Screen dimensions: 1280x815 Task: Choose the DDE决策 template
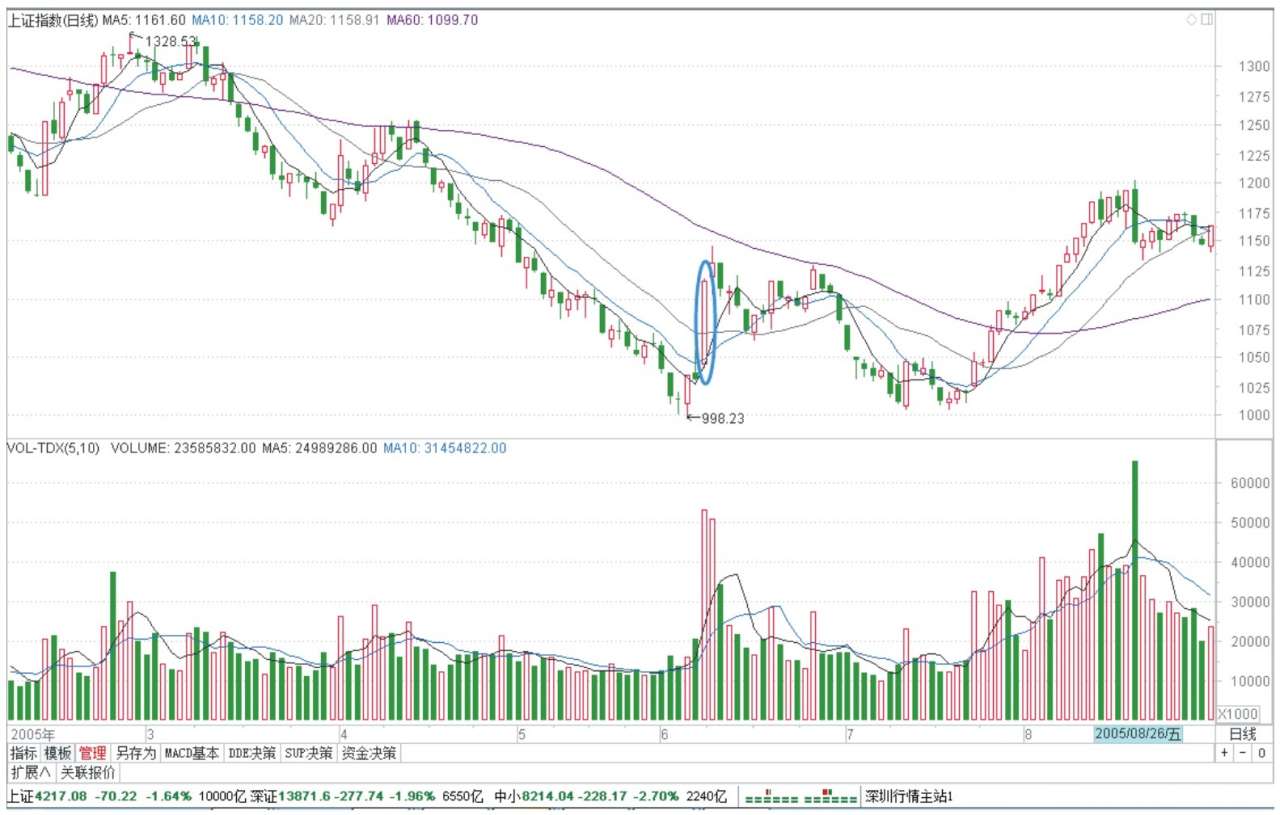click(252, 753)
